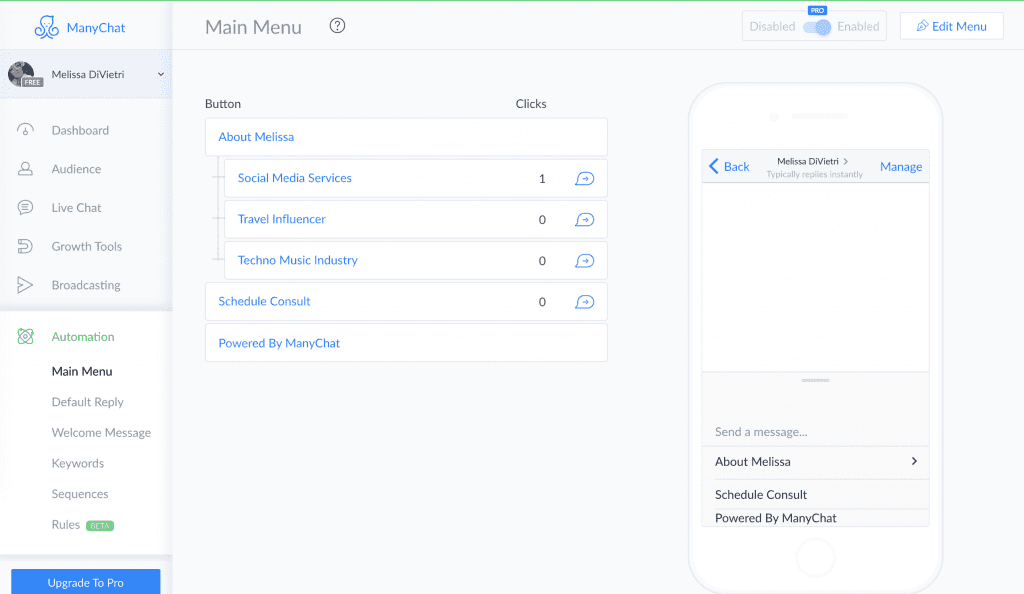Collapse the Automation sidebar section

click(82, 337)
